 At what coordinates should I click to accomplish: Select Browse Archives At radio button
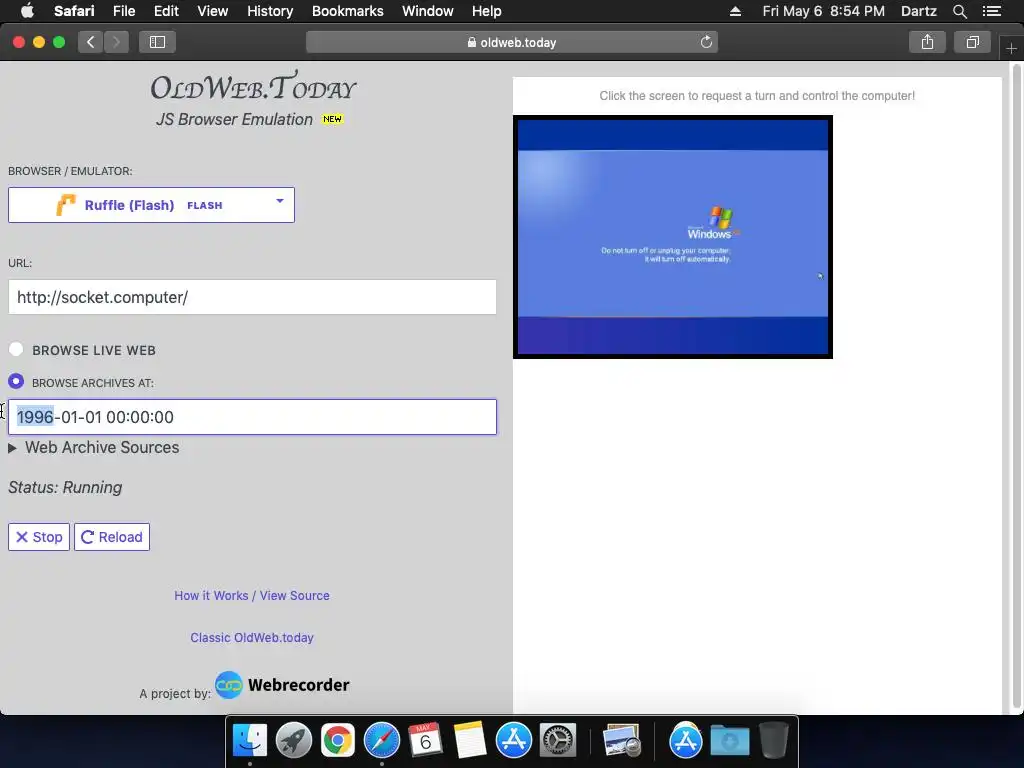pyautogui.click(x=16, y=381)
